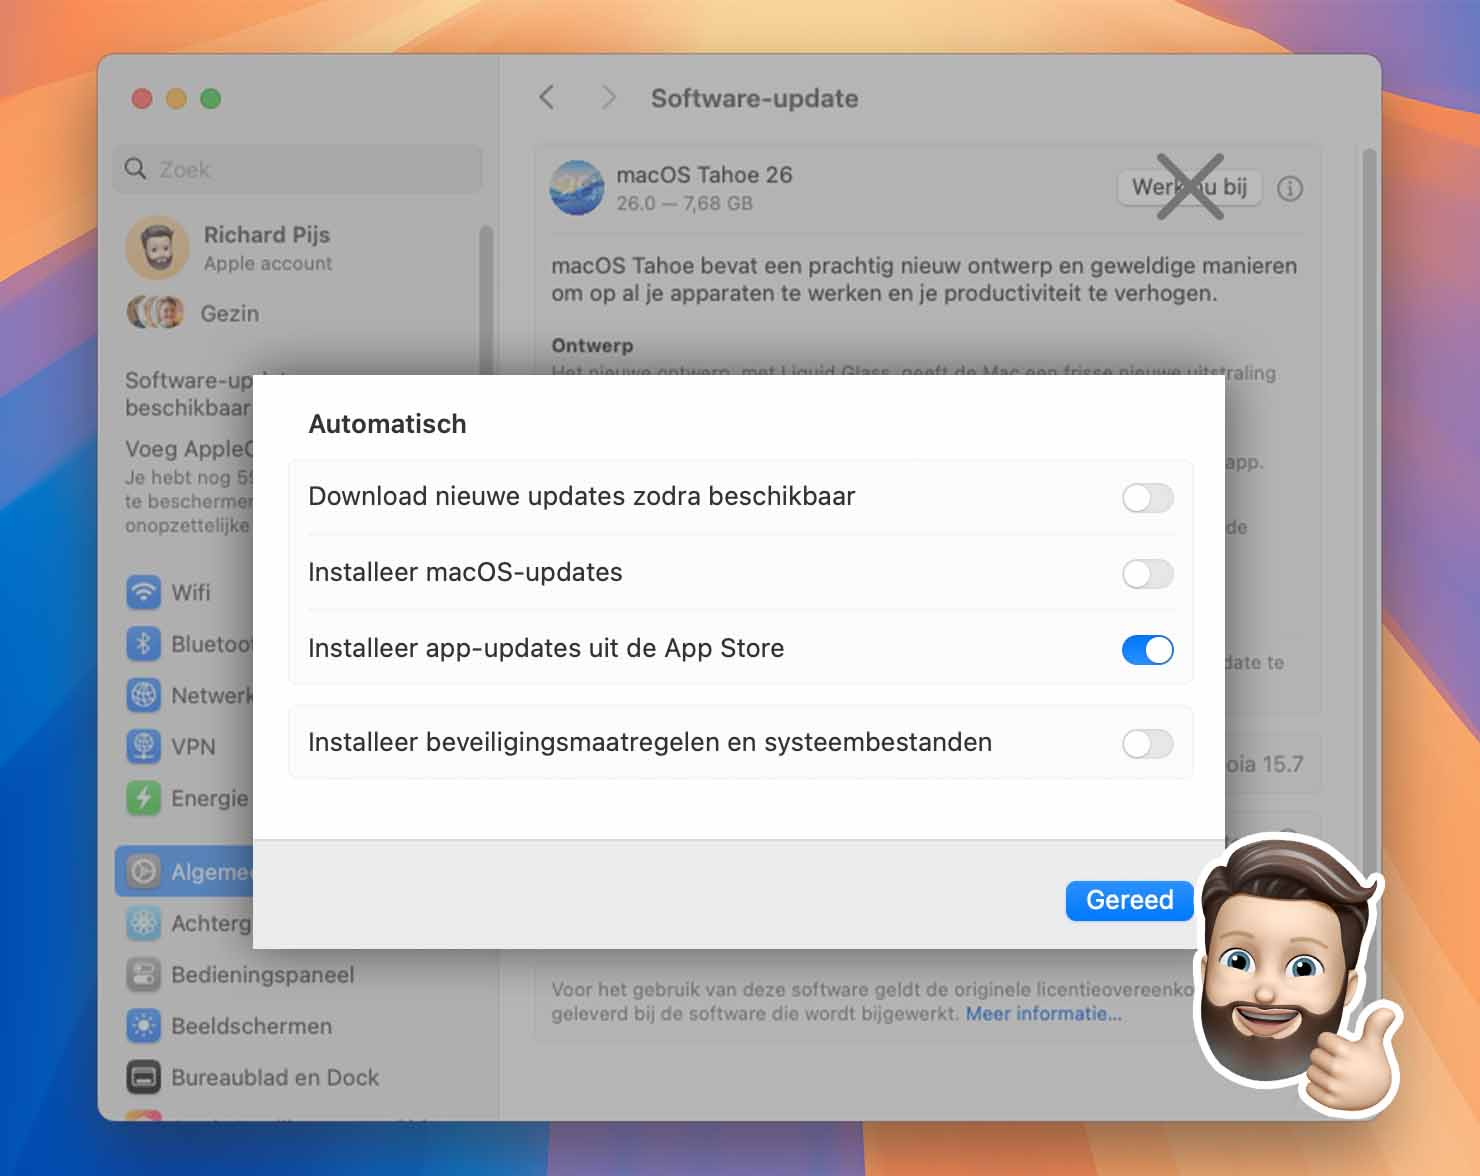Open VPN settings
Image resolution: width=1480 pixels, height=1176 pixels.
pos(192,746)
